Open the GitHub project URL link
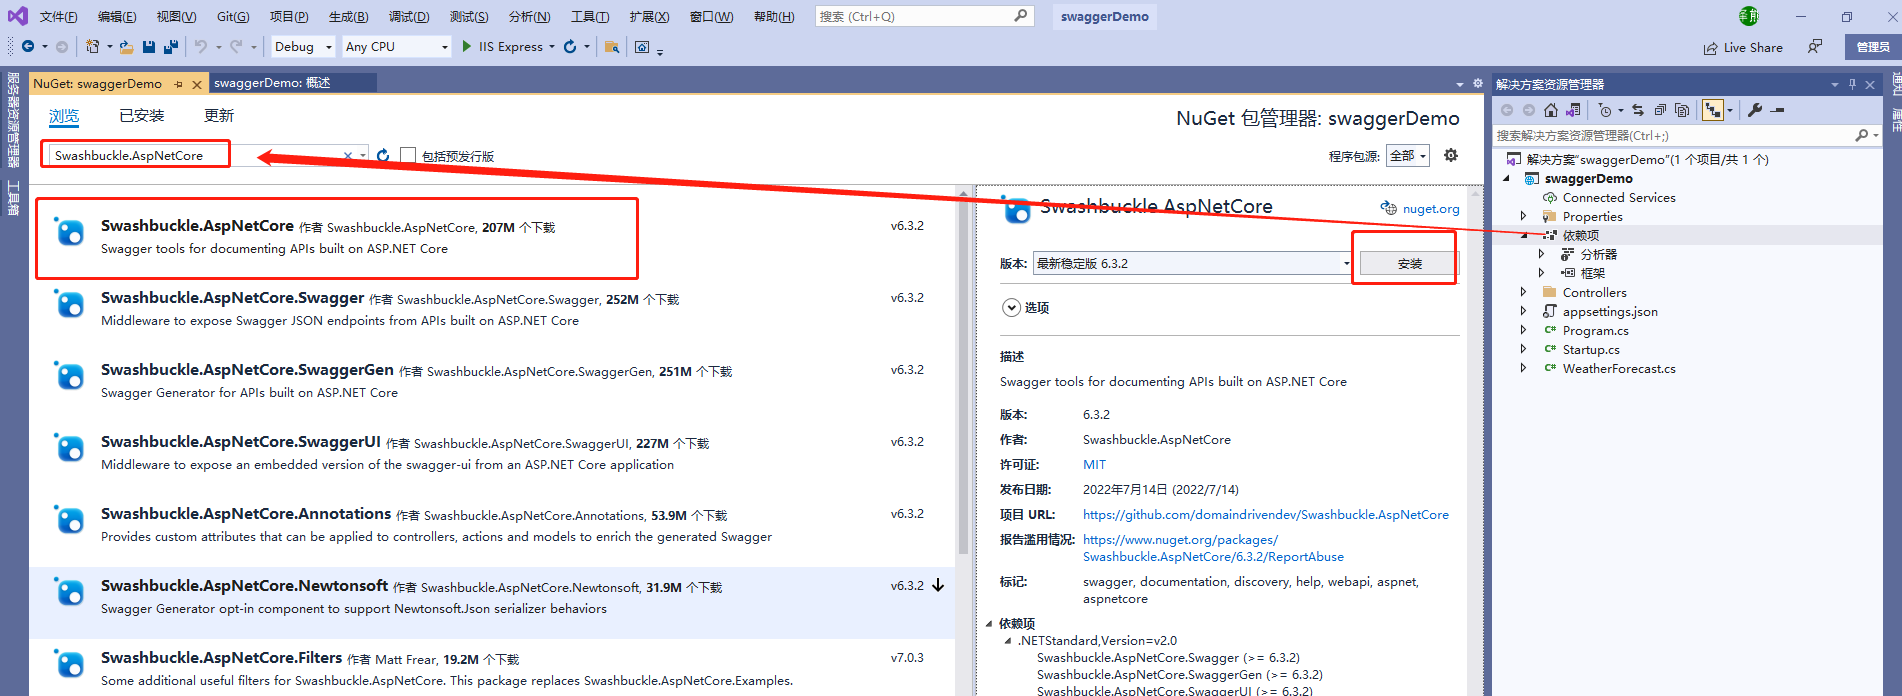Image resolution: width=1902 pixels, height=696 pixels. [1265, 514]
